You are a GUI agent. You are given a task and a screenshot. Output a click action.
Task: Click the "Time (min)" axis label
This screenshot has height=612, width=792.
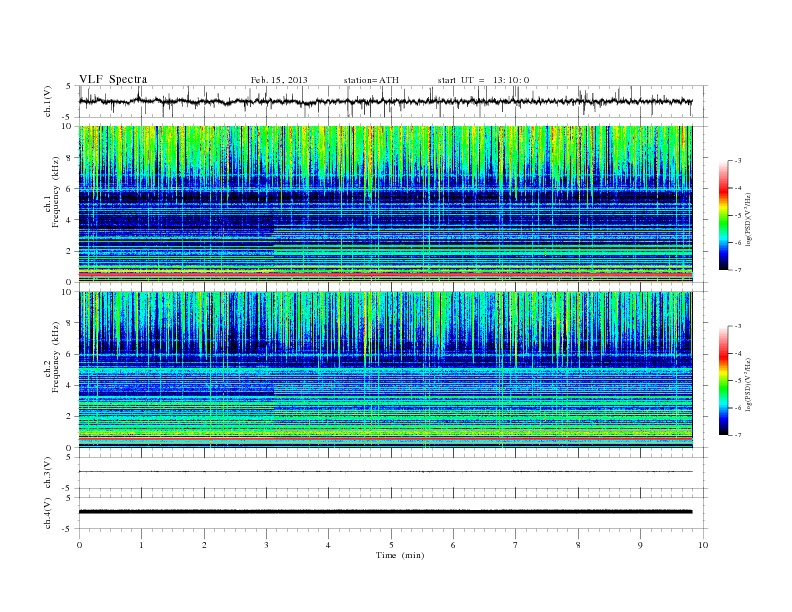click(x=400, y=555)
